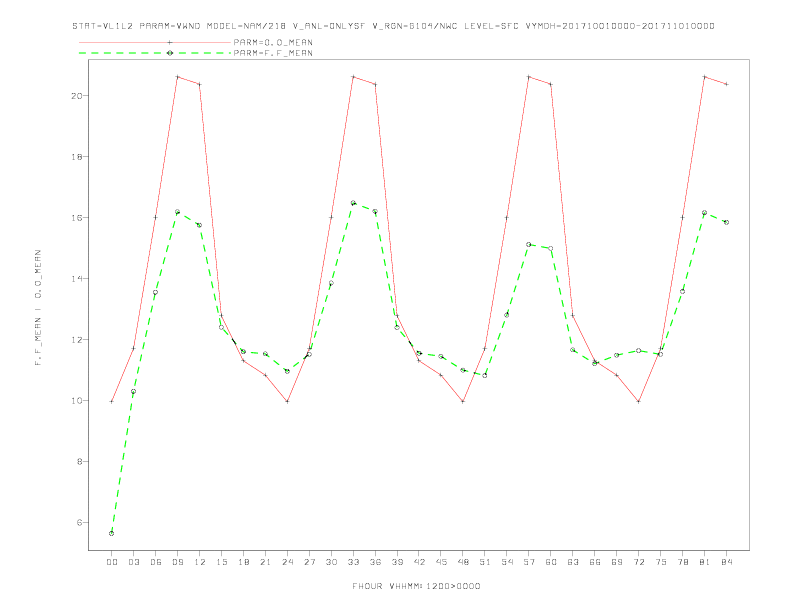Click the x-axis tick label 78
Screen dimensions: 792x612
click(683, 562)
